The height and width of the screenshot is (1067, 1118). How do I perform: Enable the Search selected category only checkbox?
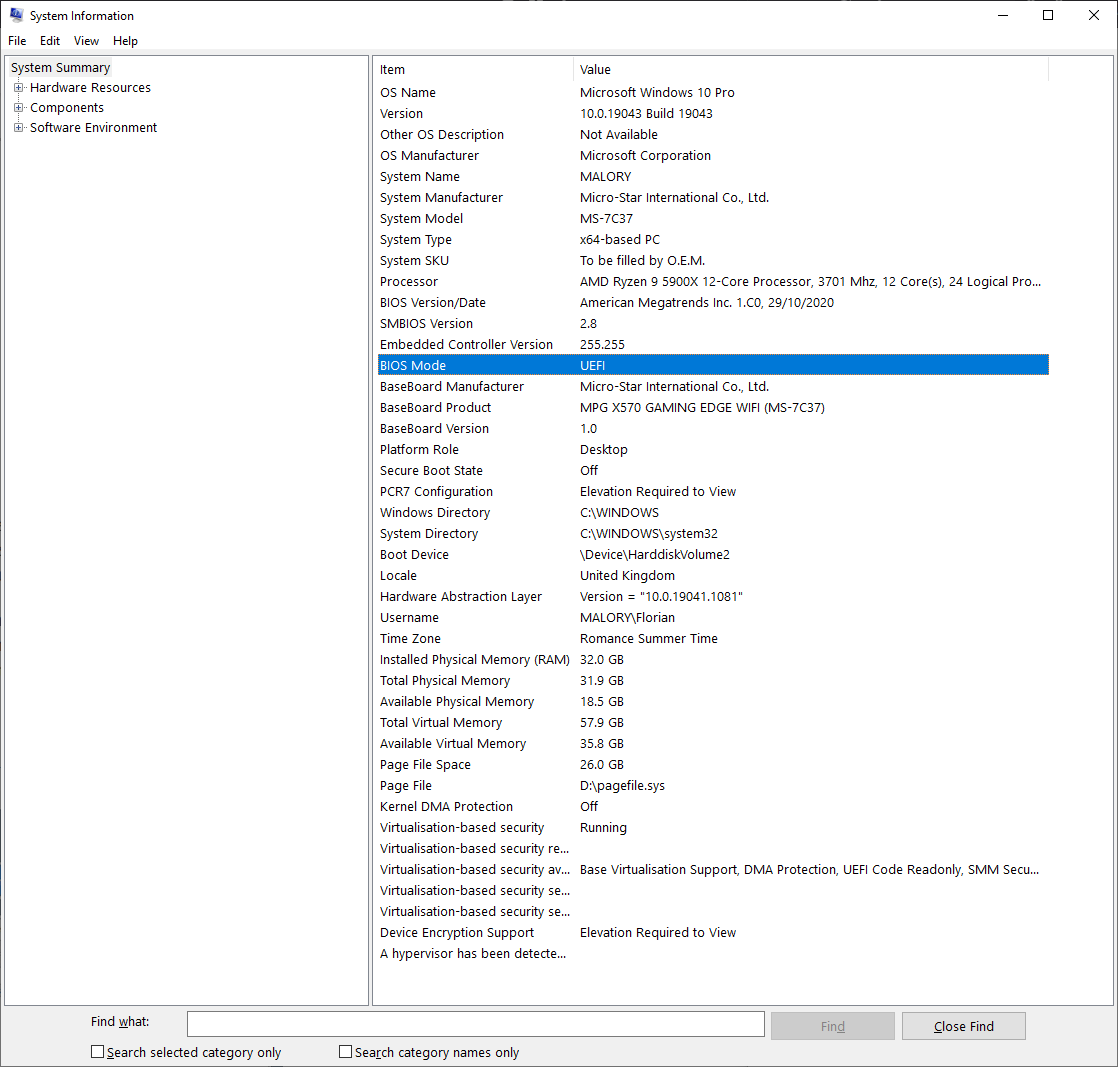coord(97,1051)
